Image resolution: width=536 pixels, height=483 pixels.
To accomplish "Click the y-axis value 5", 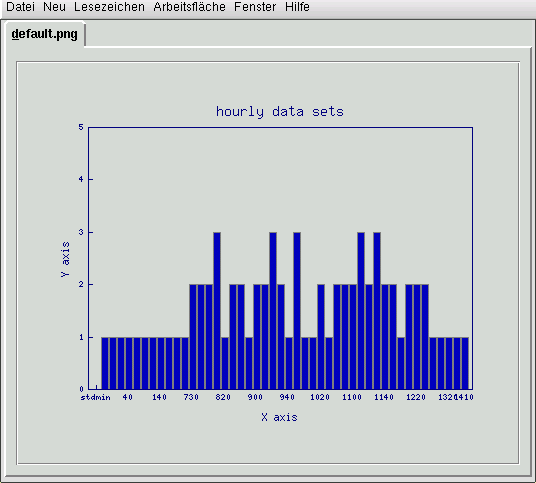I will 81,127.
